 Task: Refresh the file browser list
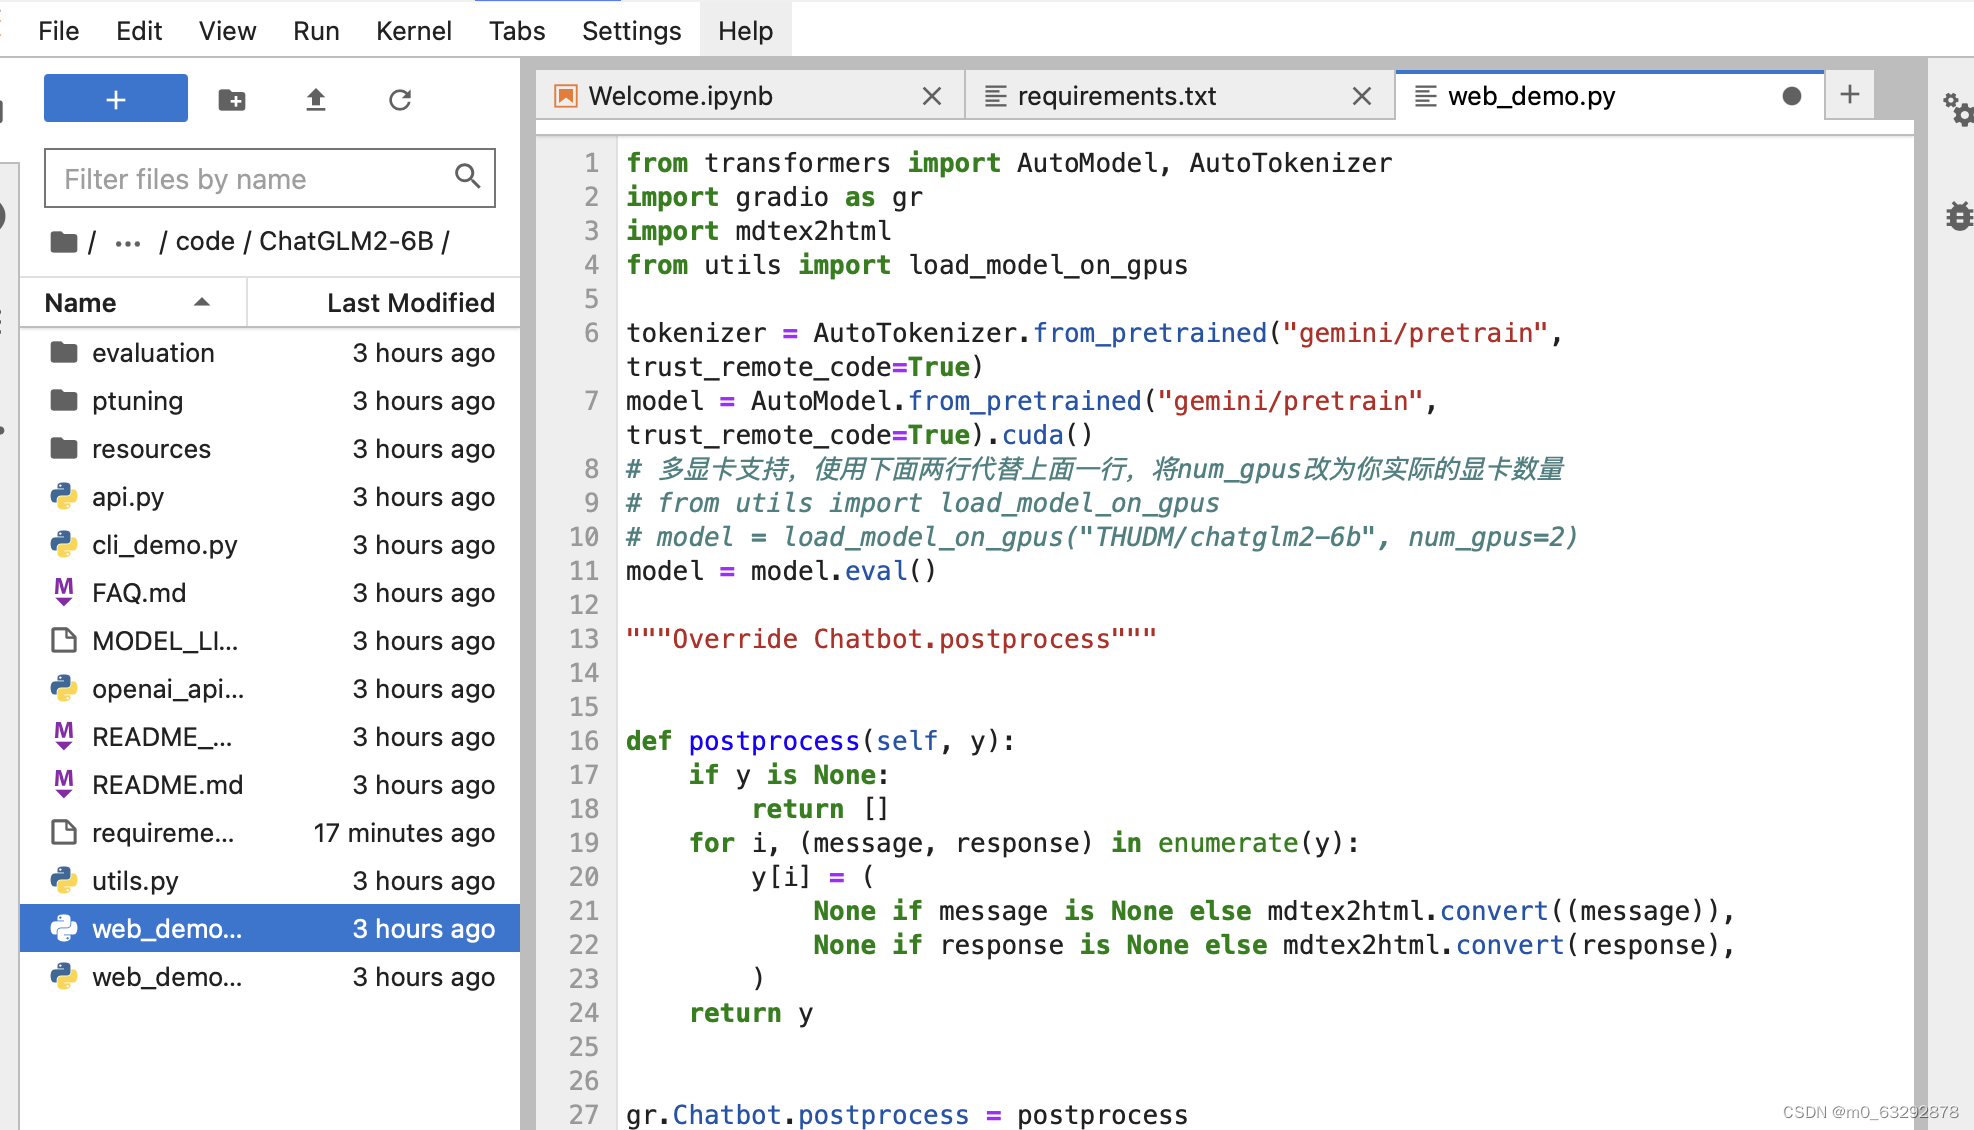400,99
